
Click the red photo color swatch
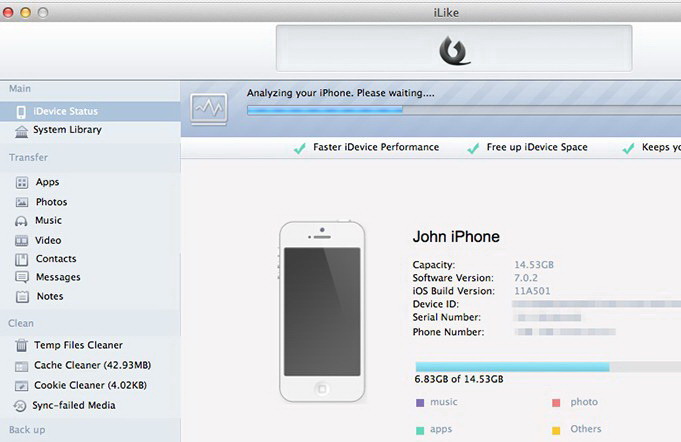pos(556,403)
